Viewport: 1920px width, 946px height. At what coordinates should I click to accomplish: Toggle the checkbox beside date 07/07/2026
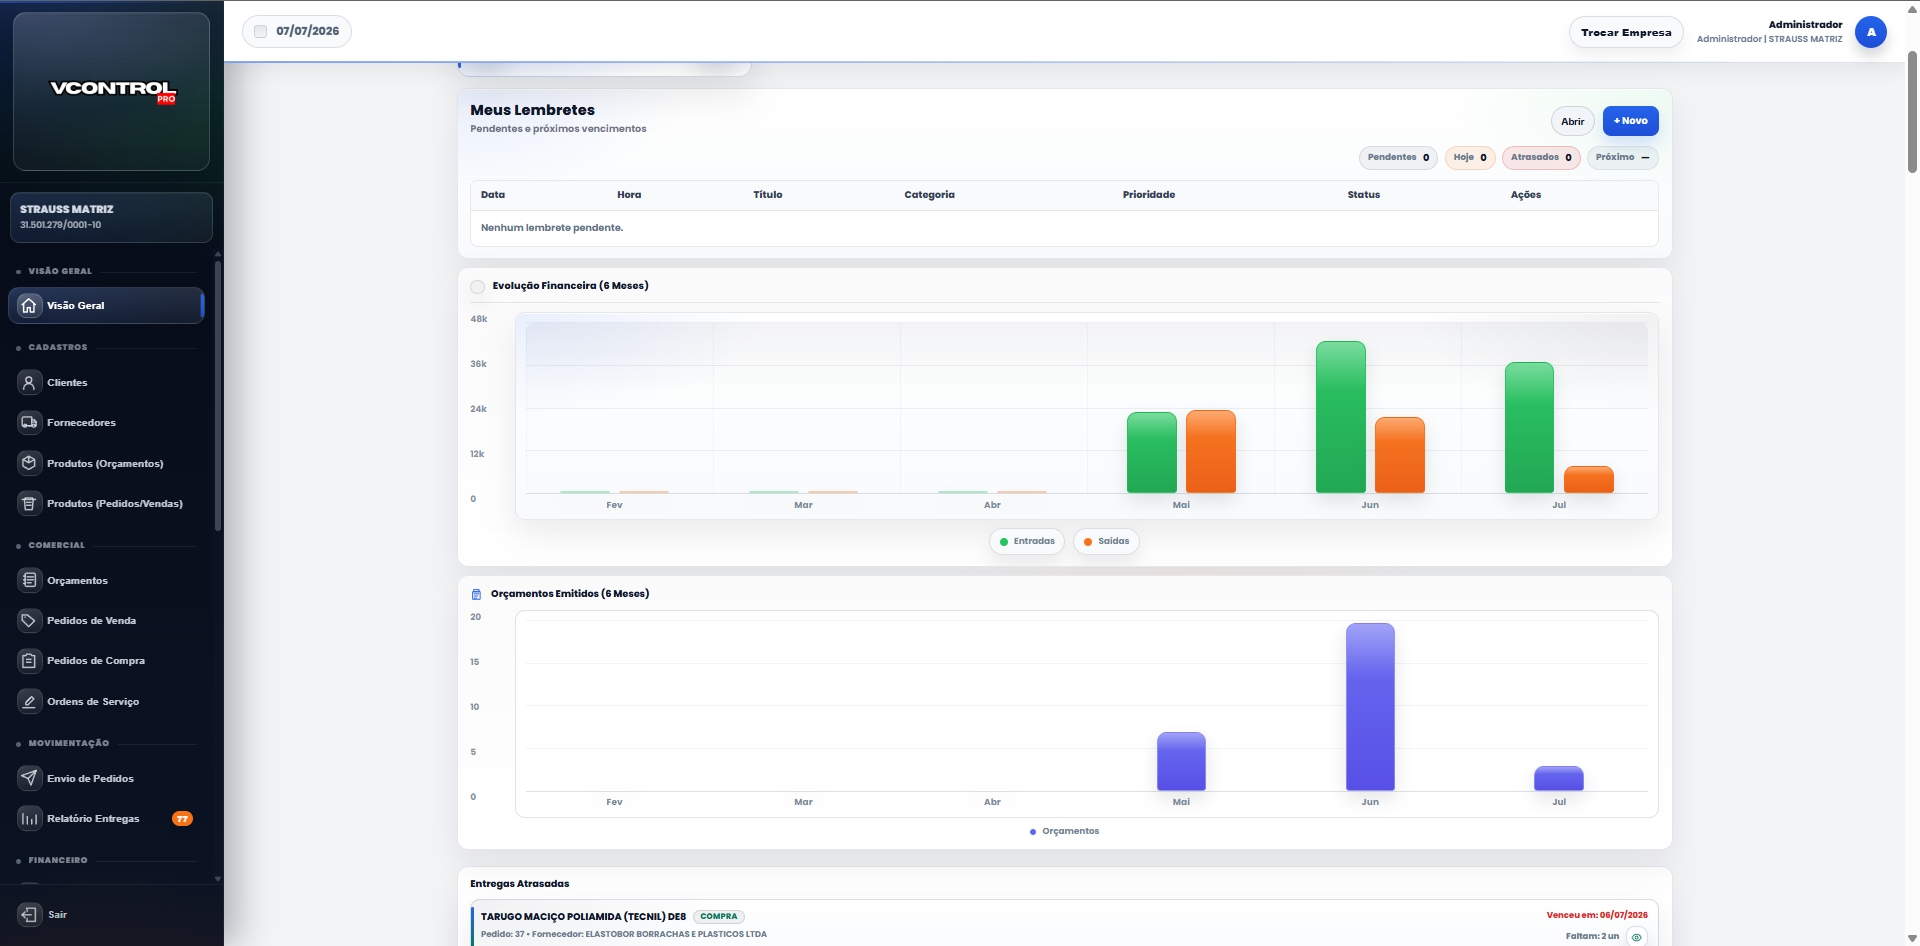tap(261, 31)
